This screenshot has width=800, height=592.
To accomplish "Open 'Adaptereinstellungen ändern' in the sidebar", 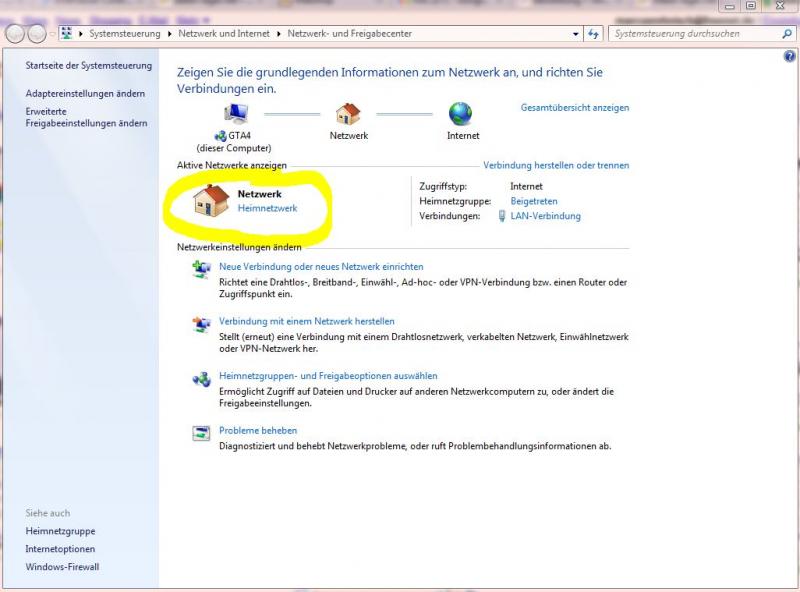I will (85, 93).
